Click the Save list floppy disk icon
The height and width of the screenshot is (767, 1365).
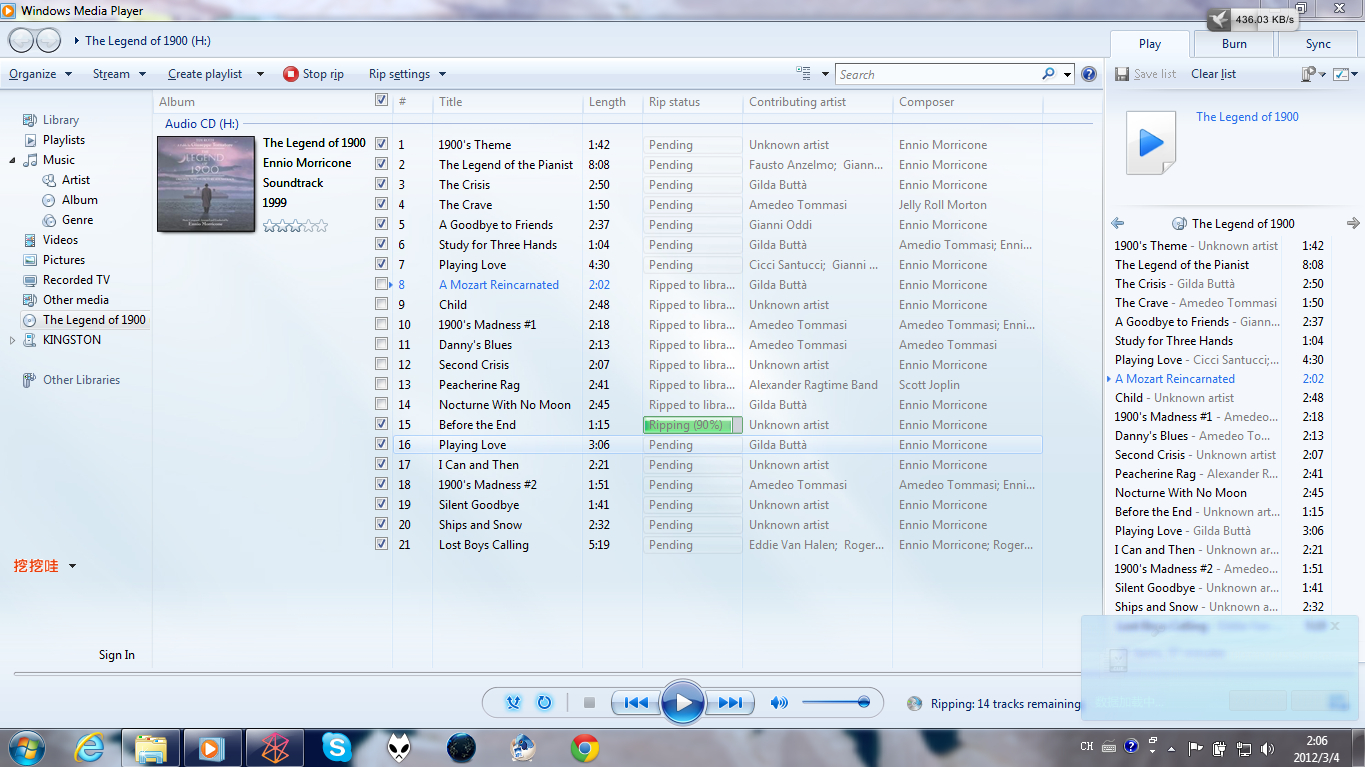[1122, 74]
